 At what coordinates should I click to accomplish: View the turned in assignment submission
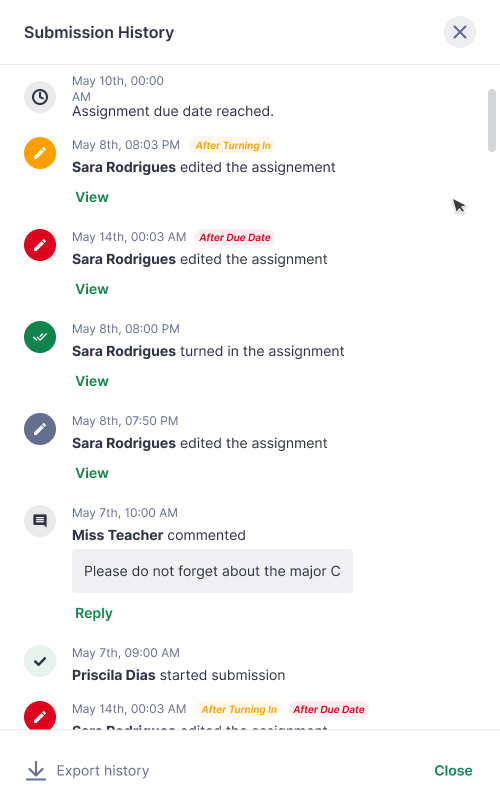tap(92, 381)
